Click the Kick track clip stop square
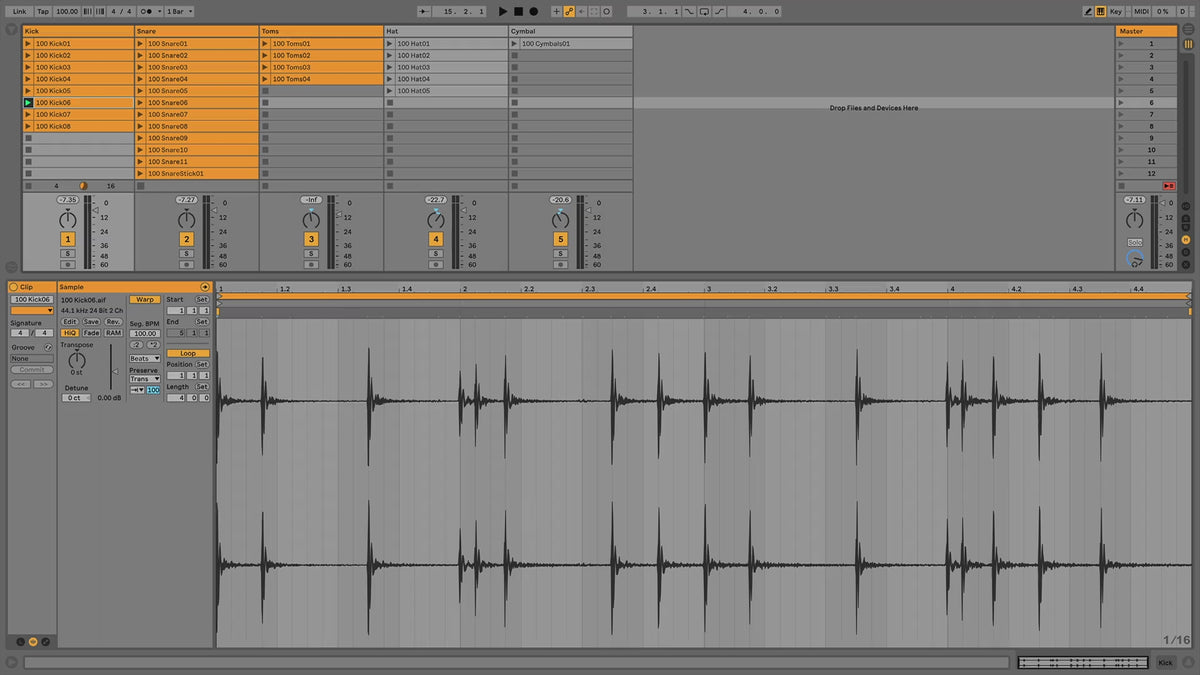 pos(29,186)
